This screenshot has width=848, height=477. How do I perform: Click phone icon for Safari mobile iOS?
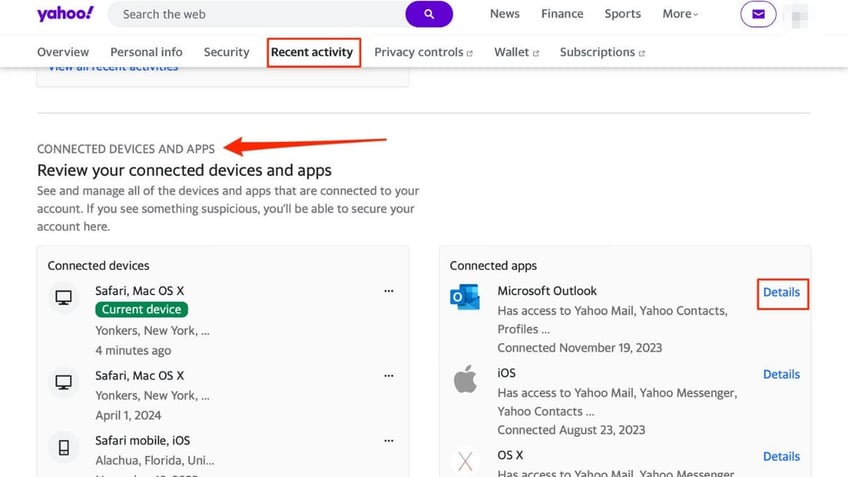point(64,447)
